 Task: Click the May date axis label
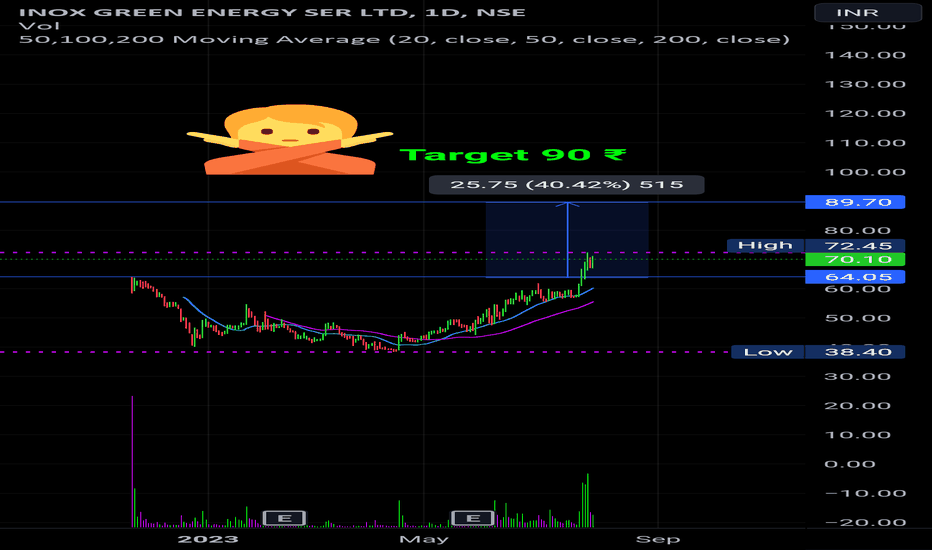[424, 539]
